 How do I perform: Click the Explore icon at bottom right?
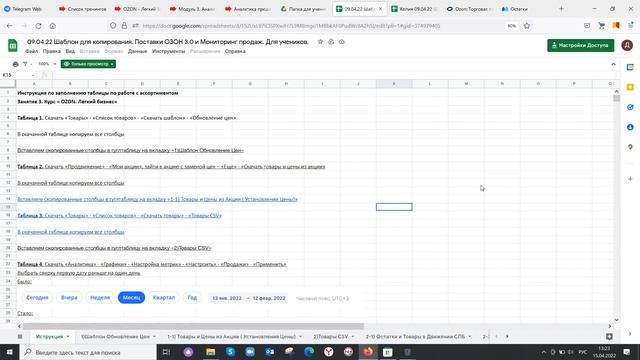click(609, 336)
